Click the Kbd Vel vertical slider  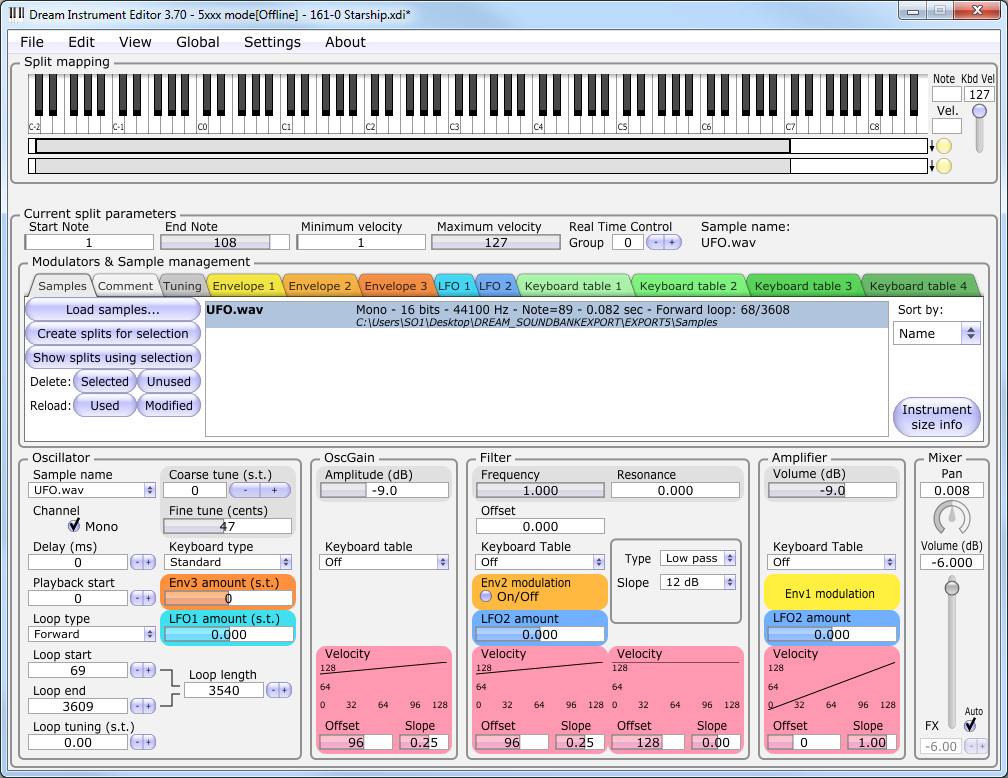pyautogui.click(x=979, y=129)
